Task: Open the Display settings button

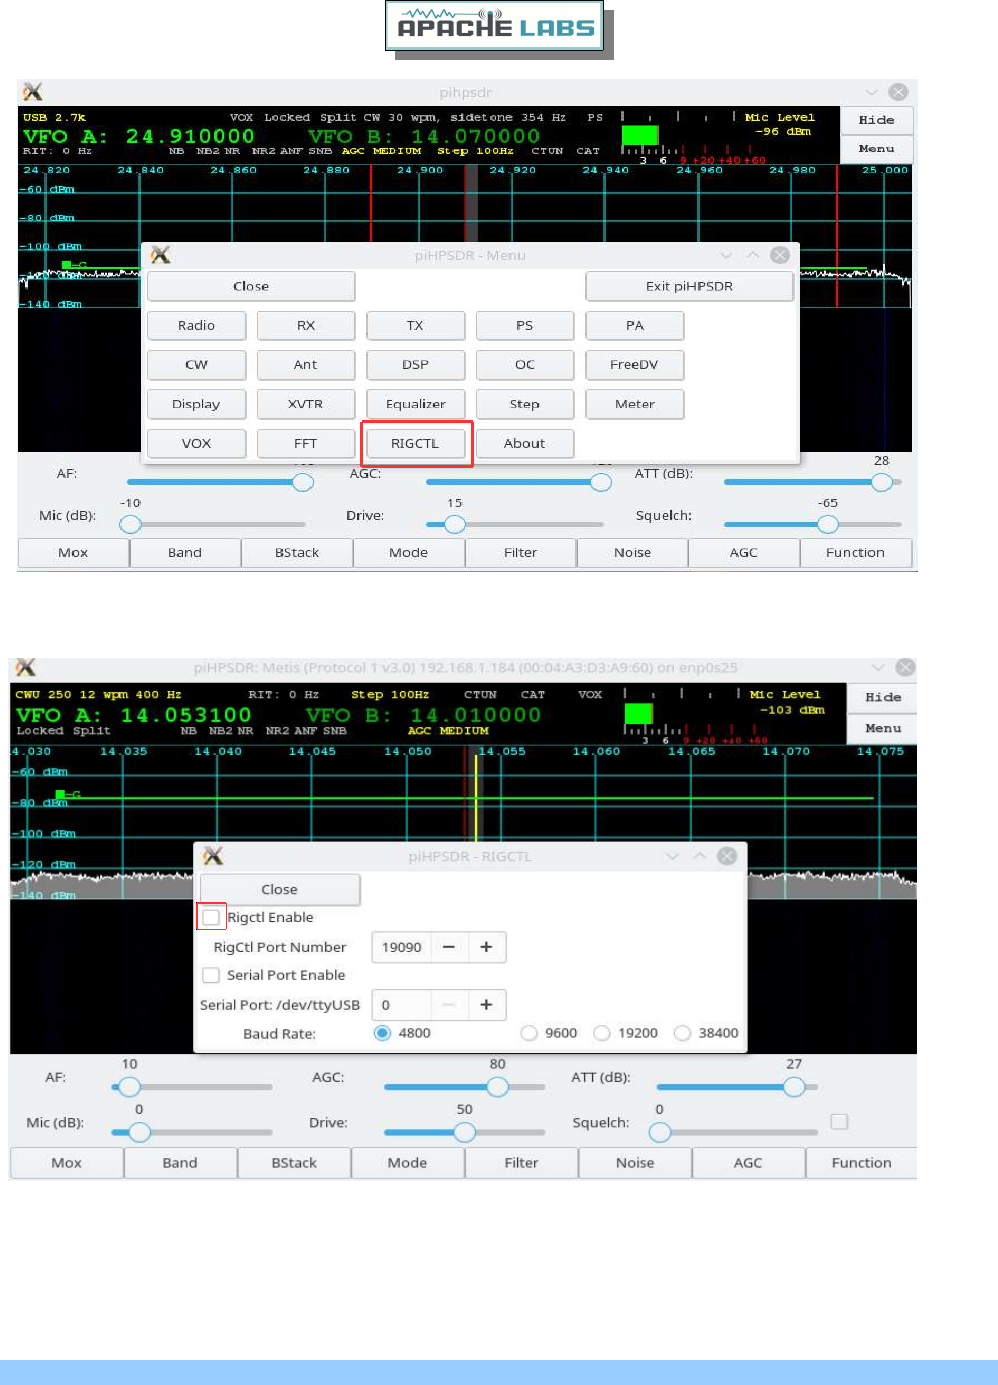Action: pyautogui.click(x=196, y=404)
